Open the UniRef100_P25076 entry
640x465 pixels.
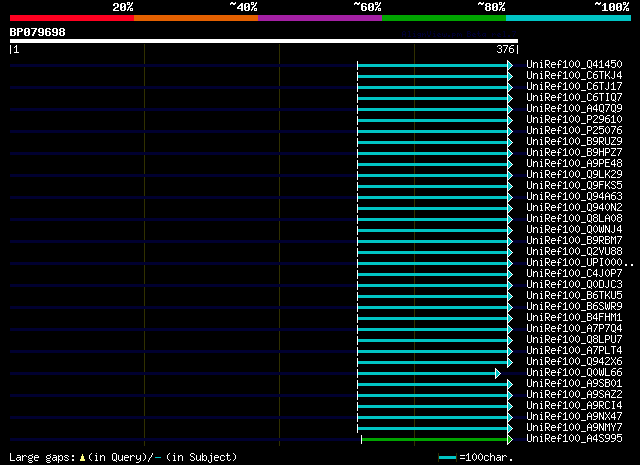(x=574, y=131)
